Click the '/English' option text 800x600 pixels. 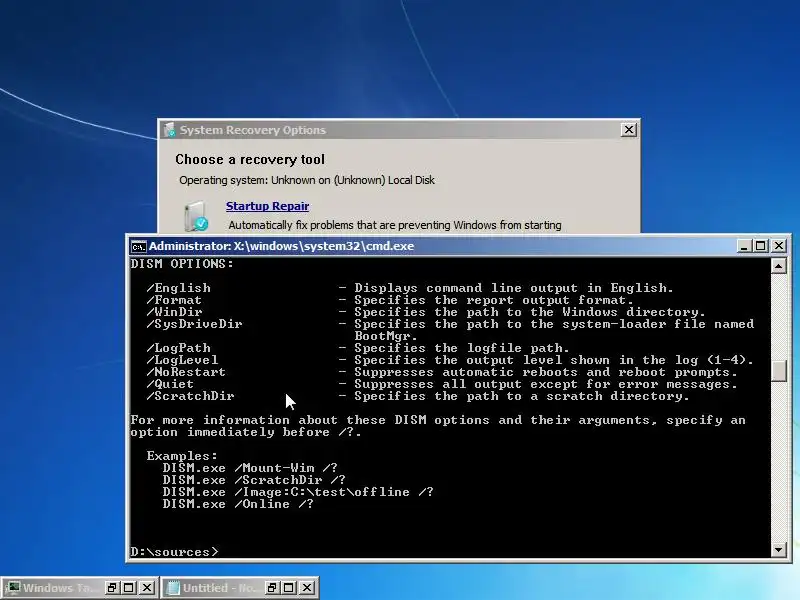(x=179, y=288)
